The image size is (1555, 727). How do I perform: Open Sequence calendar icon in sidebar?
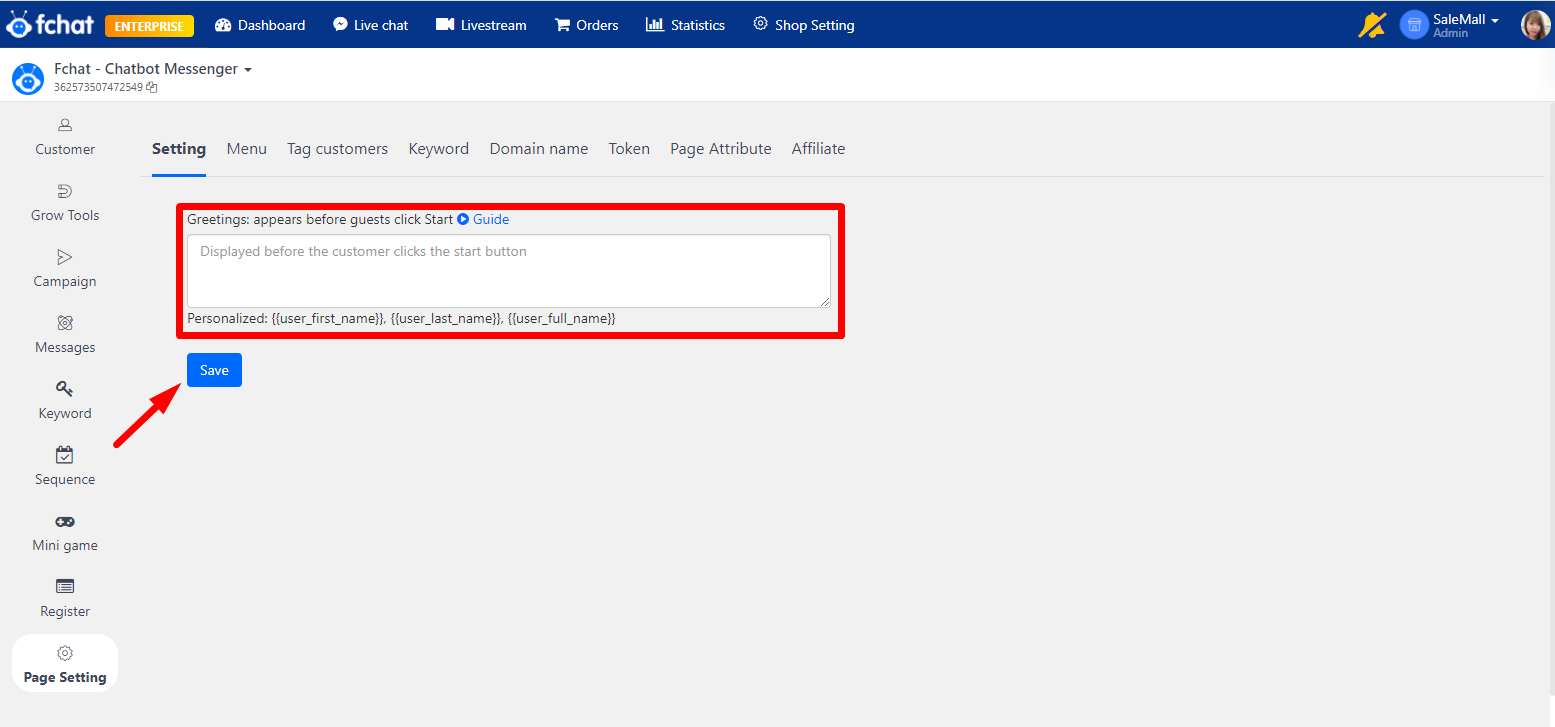point(65,455)
